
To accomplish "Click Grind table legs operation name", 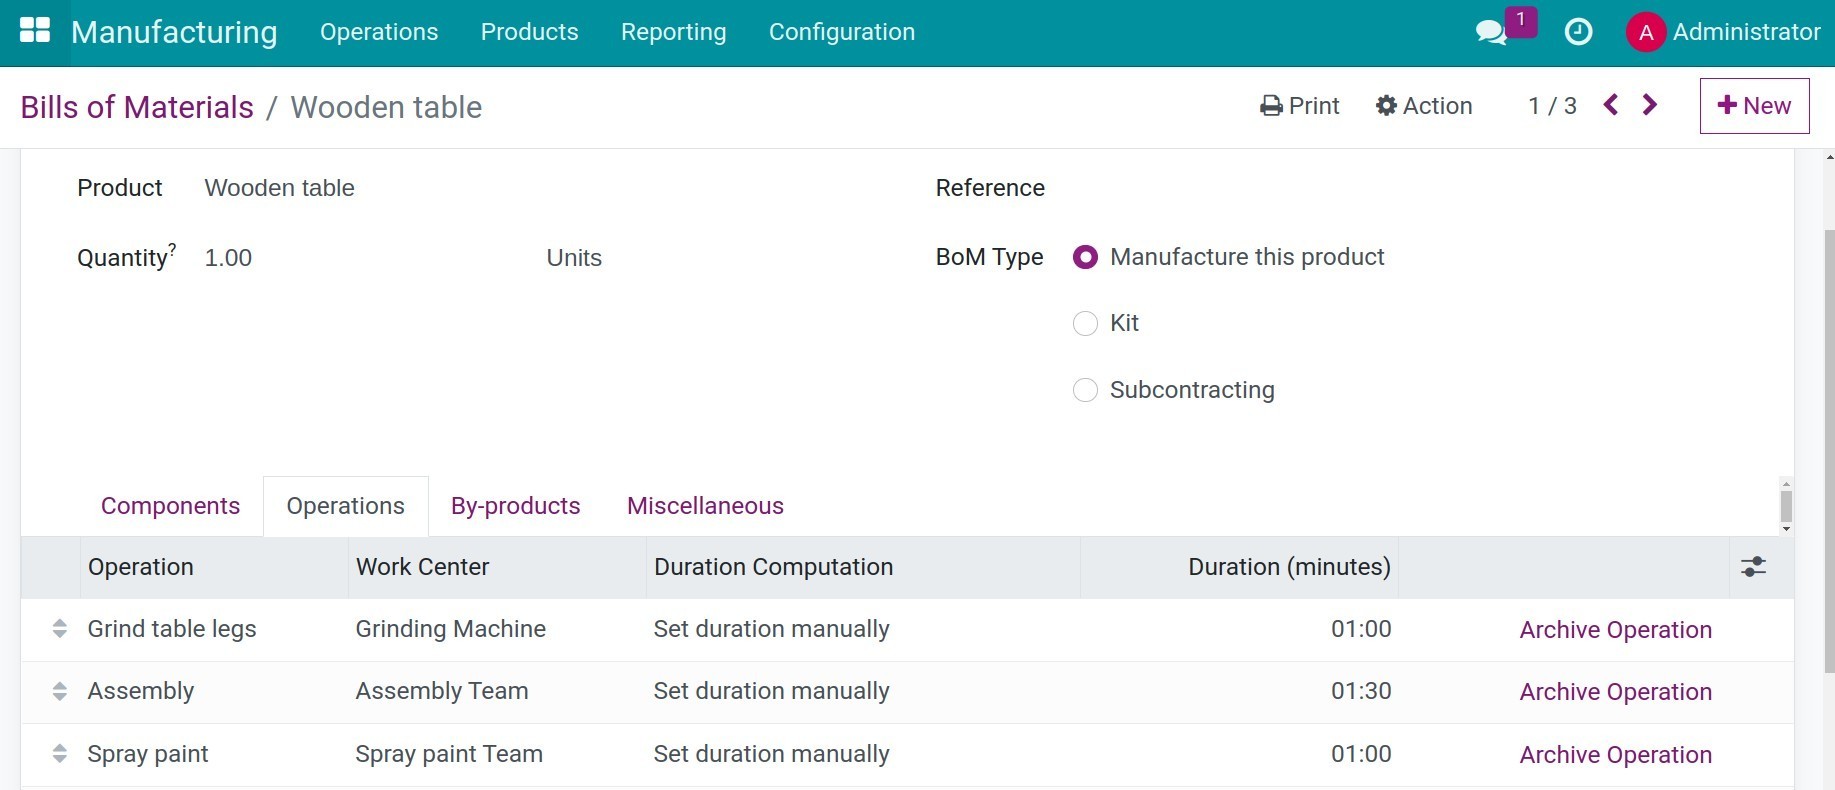I will pyautogui.click(x=172, y=629).
